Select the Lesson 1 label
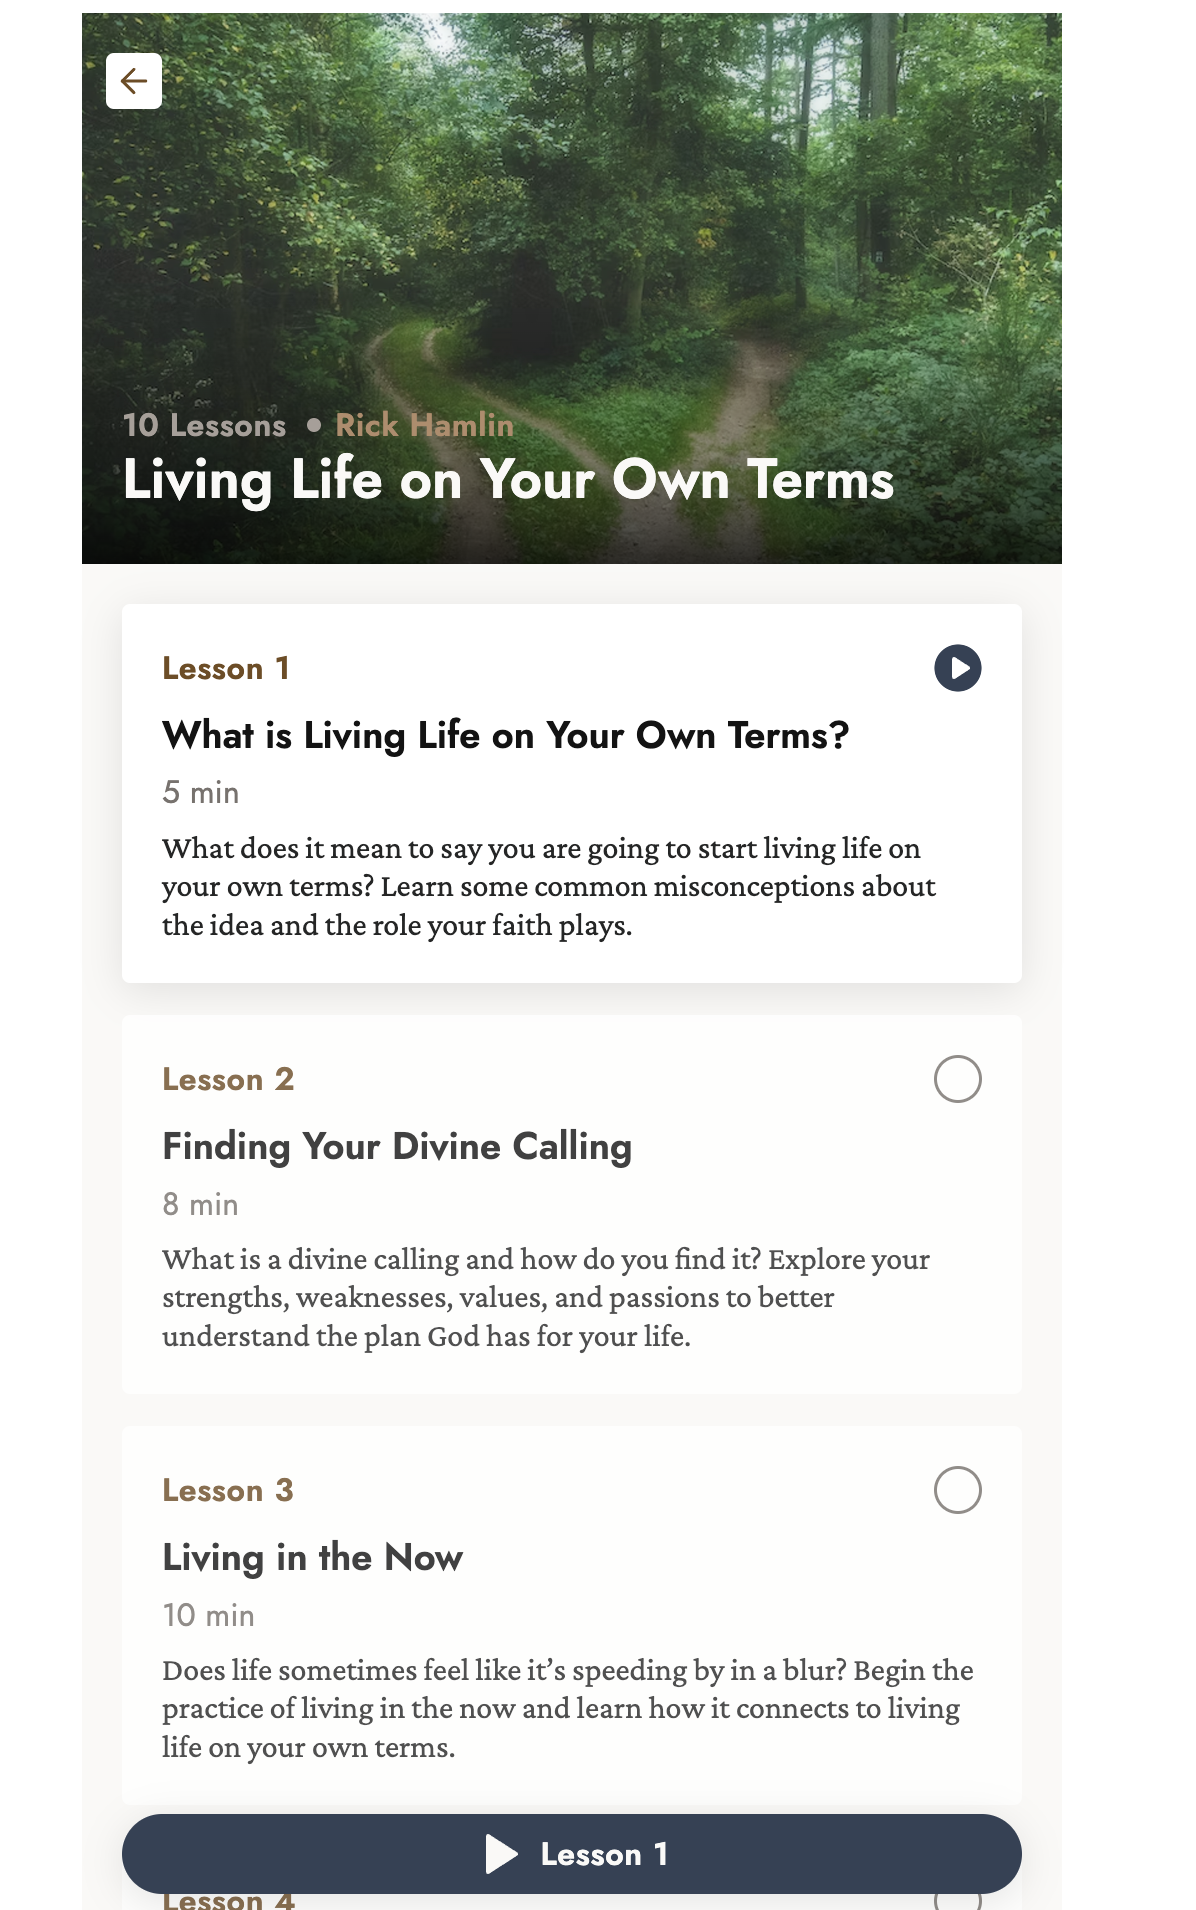Image resolution: width=1196 pixels, height=1910 pixels. (x=226, y=668)
